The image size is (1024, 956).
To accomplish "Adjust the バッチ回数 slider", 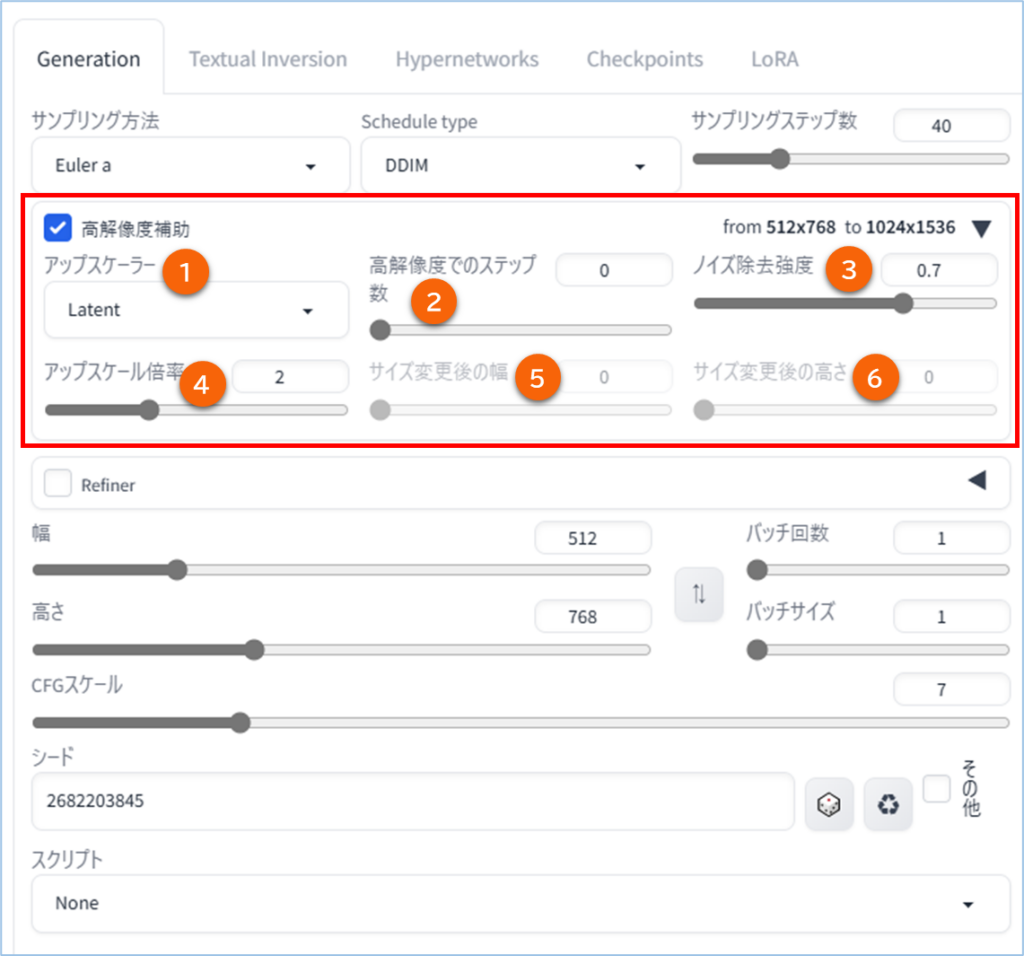I will coord(878,570).
